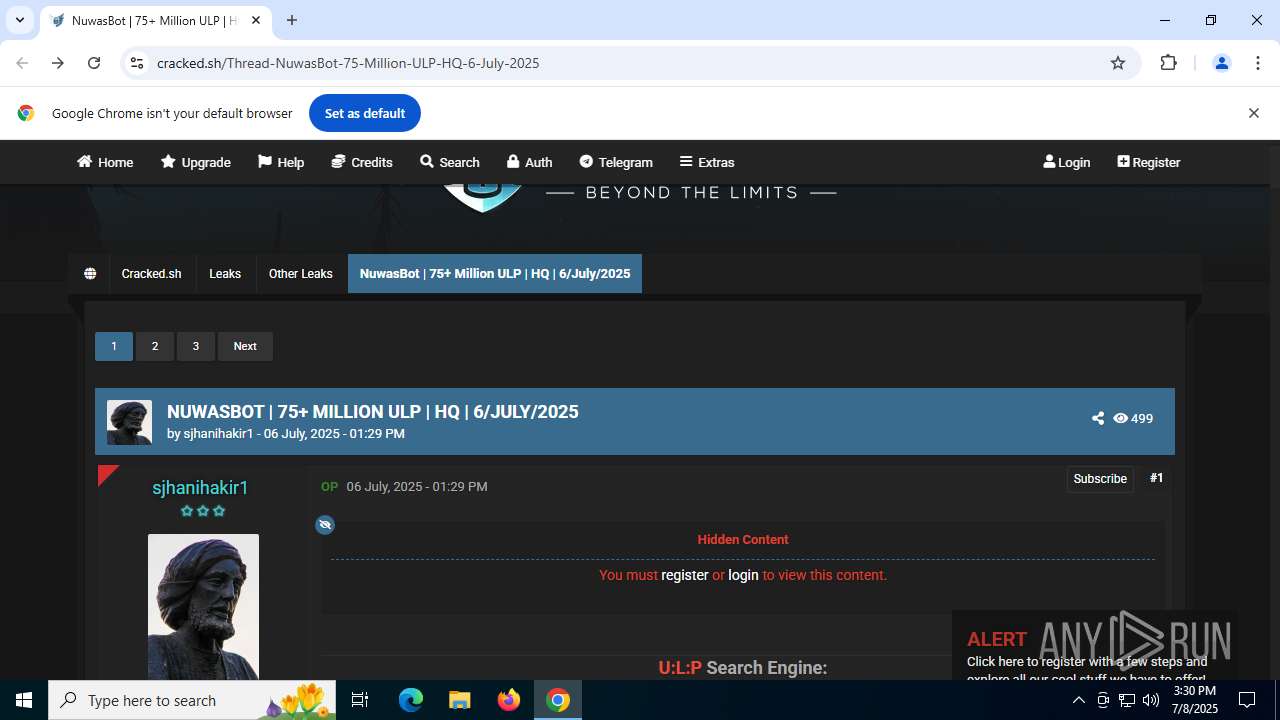Viewport: 1280px width, 720px height.
Task: Open the Telegram nav link
Action: pyautogui.click(x=616, y=162)
